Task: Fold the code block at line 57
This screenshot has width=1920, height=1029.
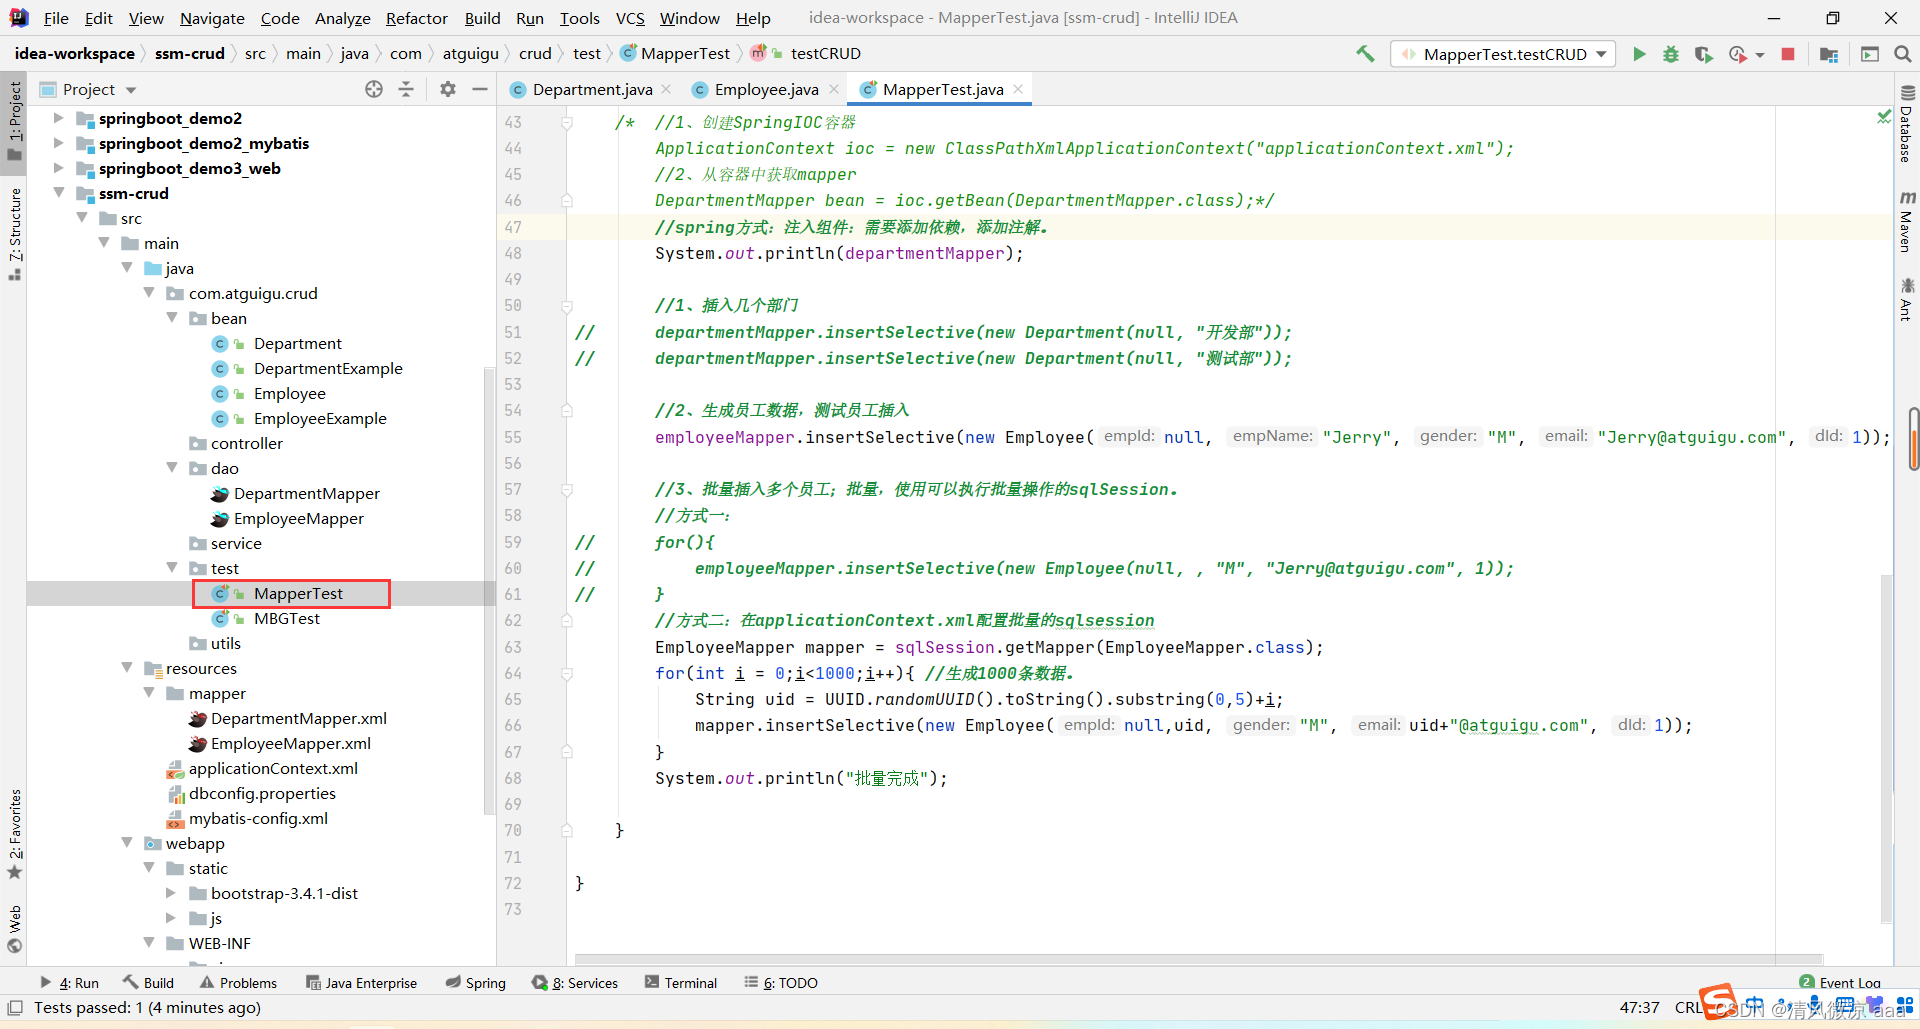Action: pyautogui.click(x=567, y=490)
